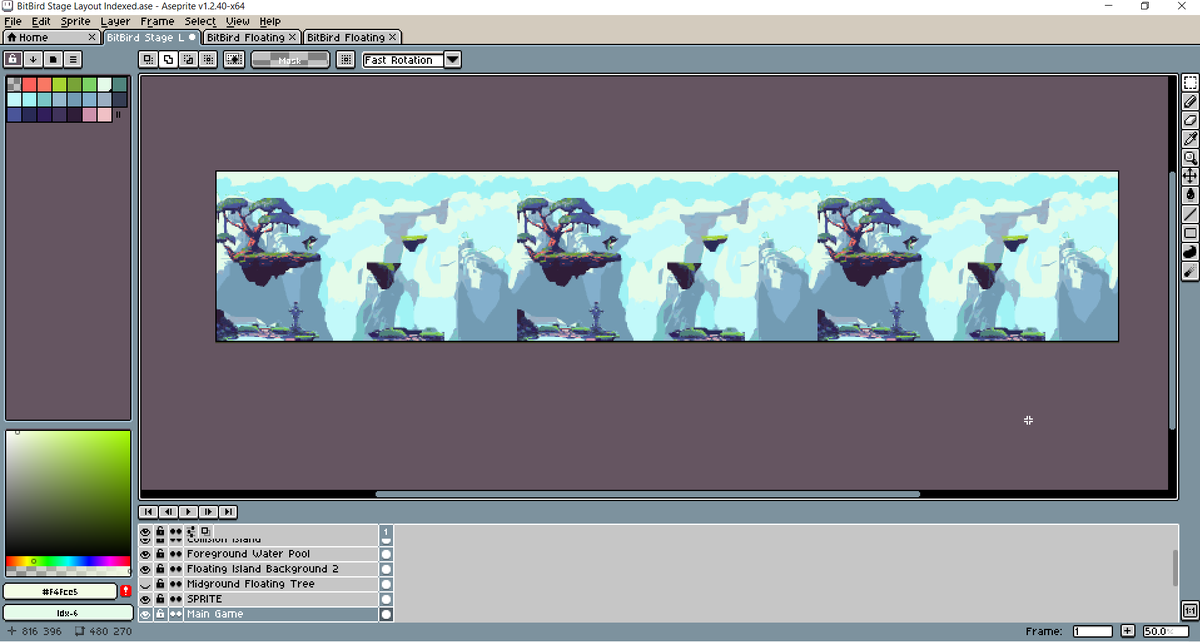
Task: Open the Edit menu
Action: pyautogui.click(x=41, y=21)
